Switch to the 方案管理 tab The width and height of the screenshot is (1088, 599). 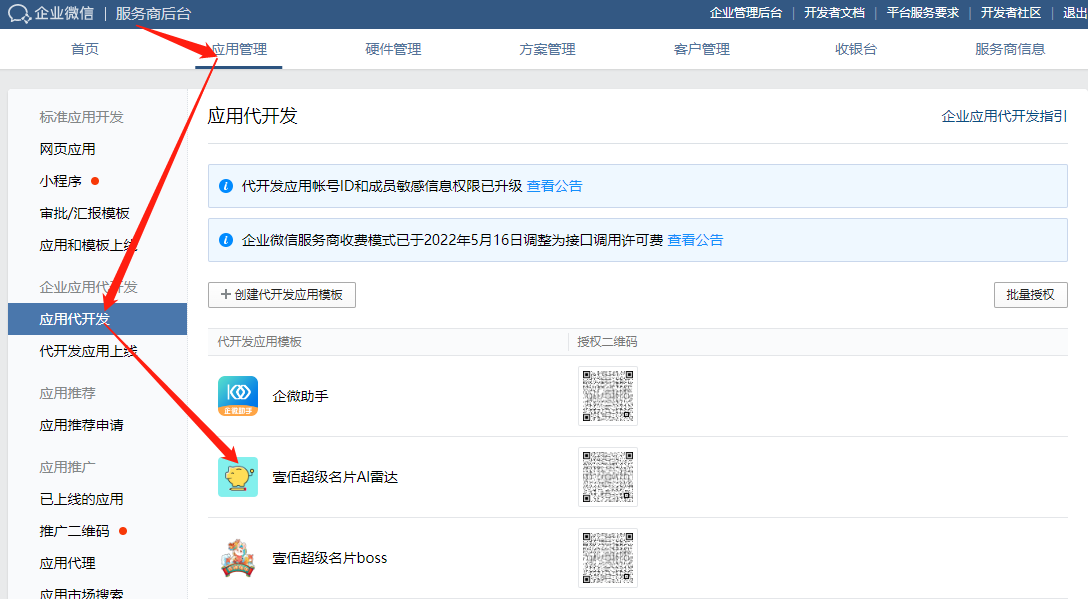[547, 49]
